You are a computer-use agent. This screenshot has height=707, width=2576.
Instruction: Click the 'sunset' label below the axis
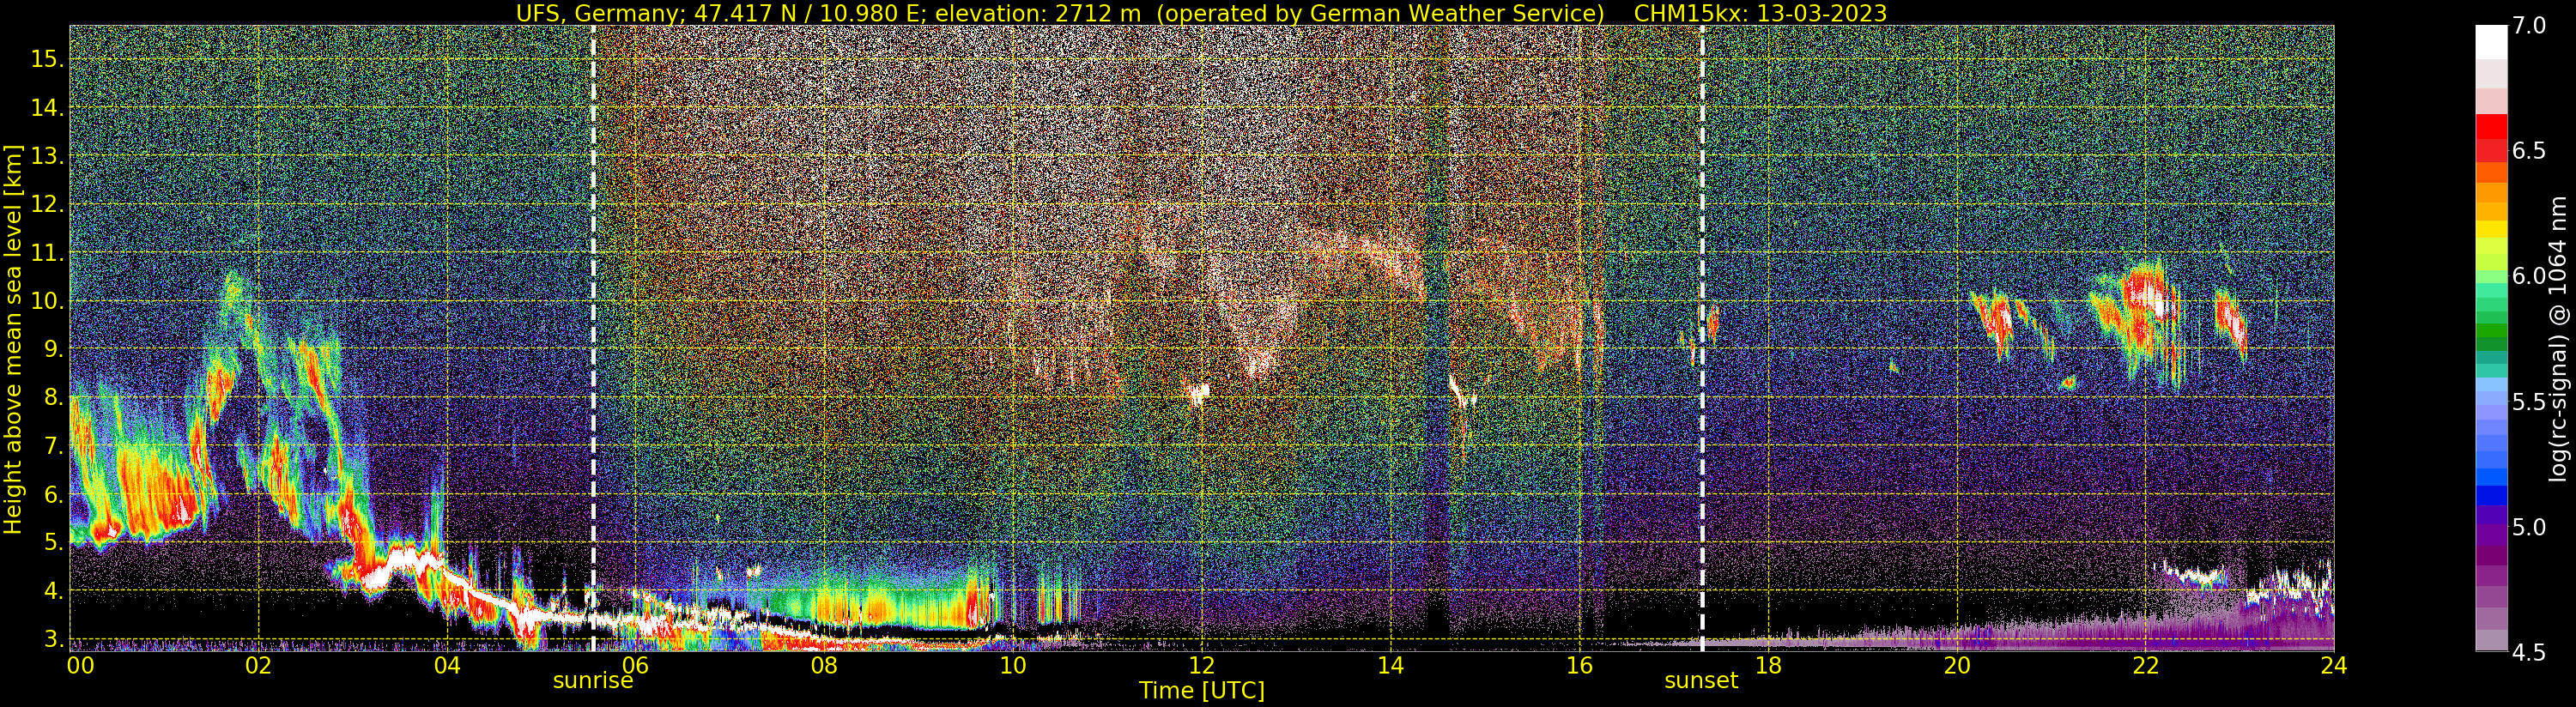(1701, 681)
